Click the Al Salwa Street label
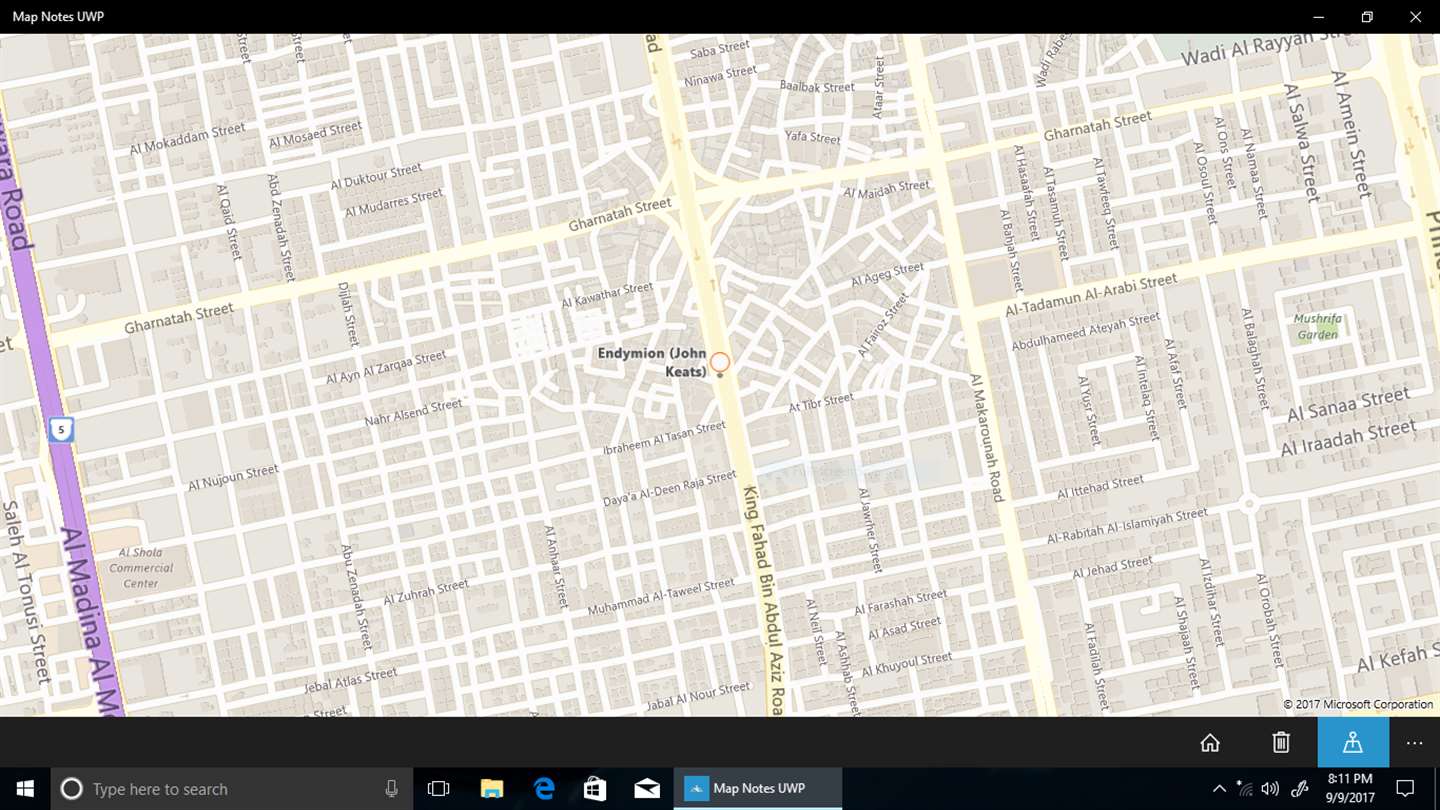This screenshot has width=1440, height=810. click(1301, 142)
